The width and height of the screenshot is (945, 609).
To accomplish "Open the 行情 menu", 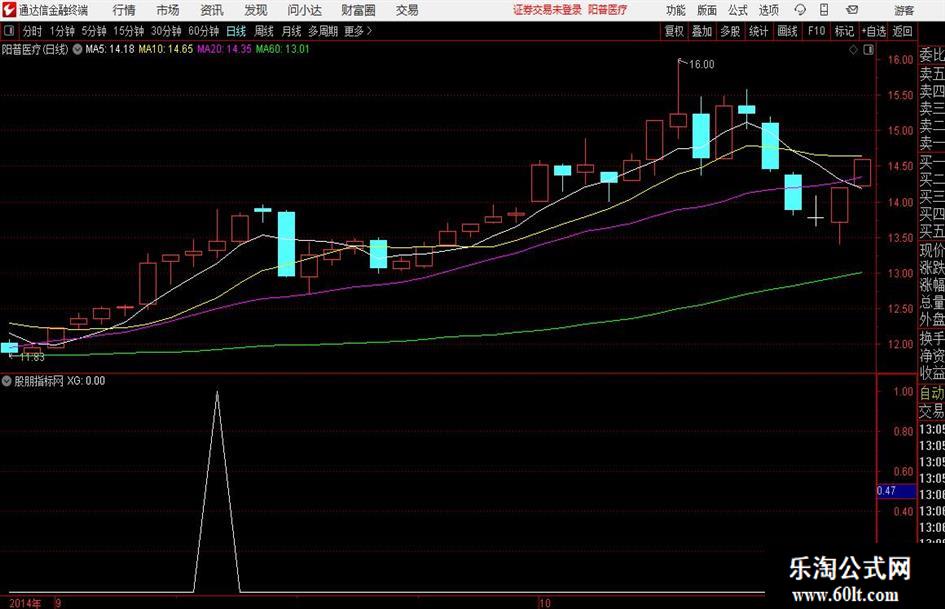I will click(x=124, y=10).
